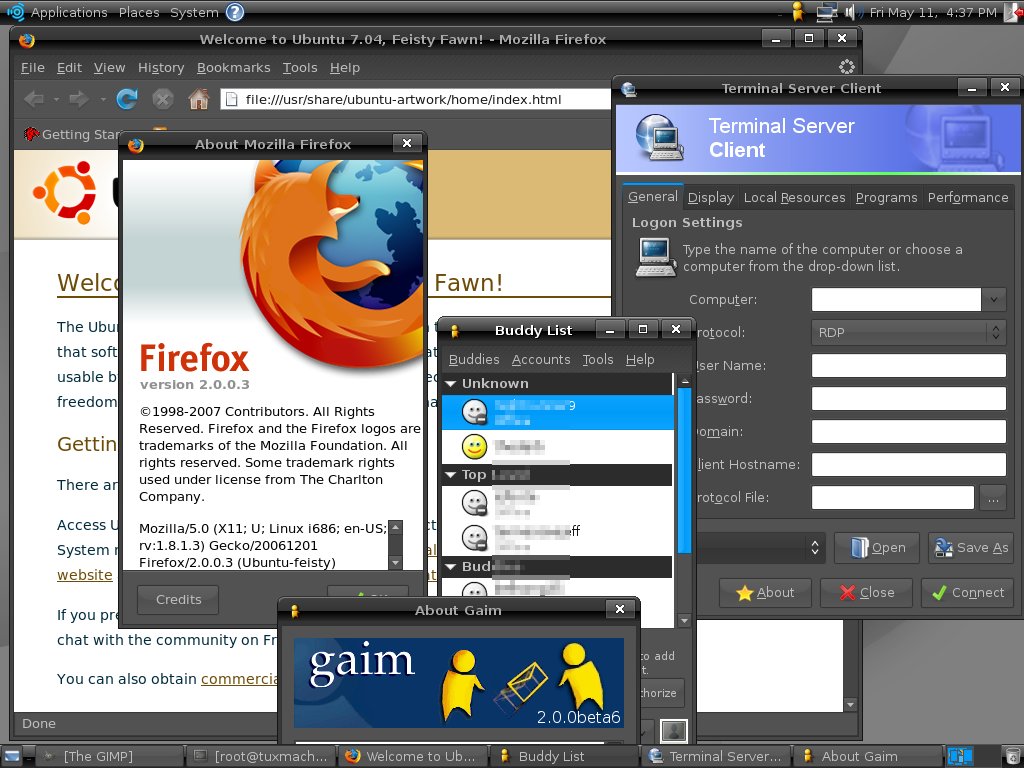Open Buddy List Buddies menu

pos(474,359)
